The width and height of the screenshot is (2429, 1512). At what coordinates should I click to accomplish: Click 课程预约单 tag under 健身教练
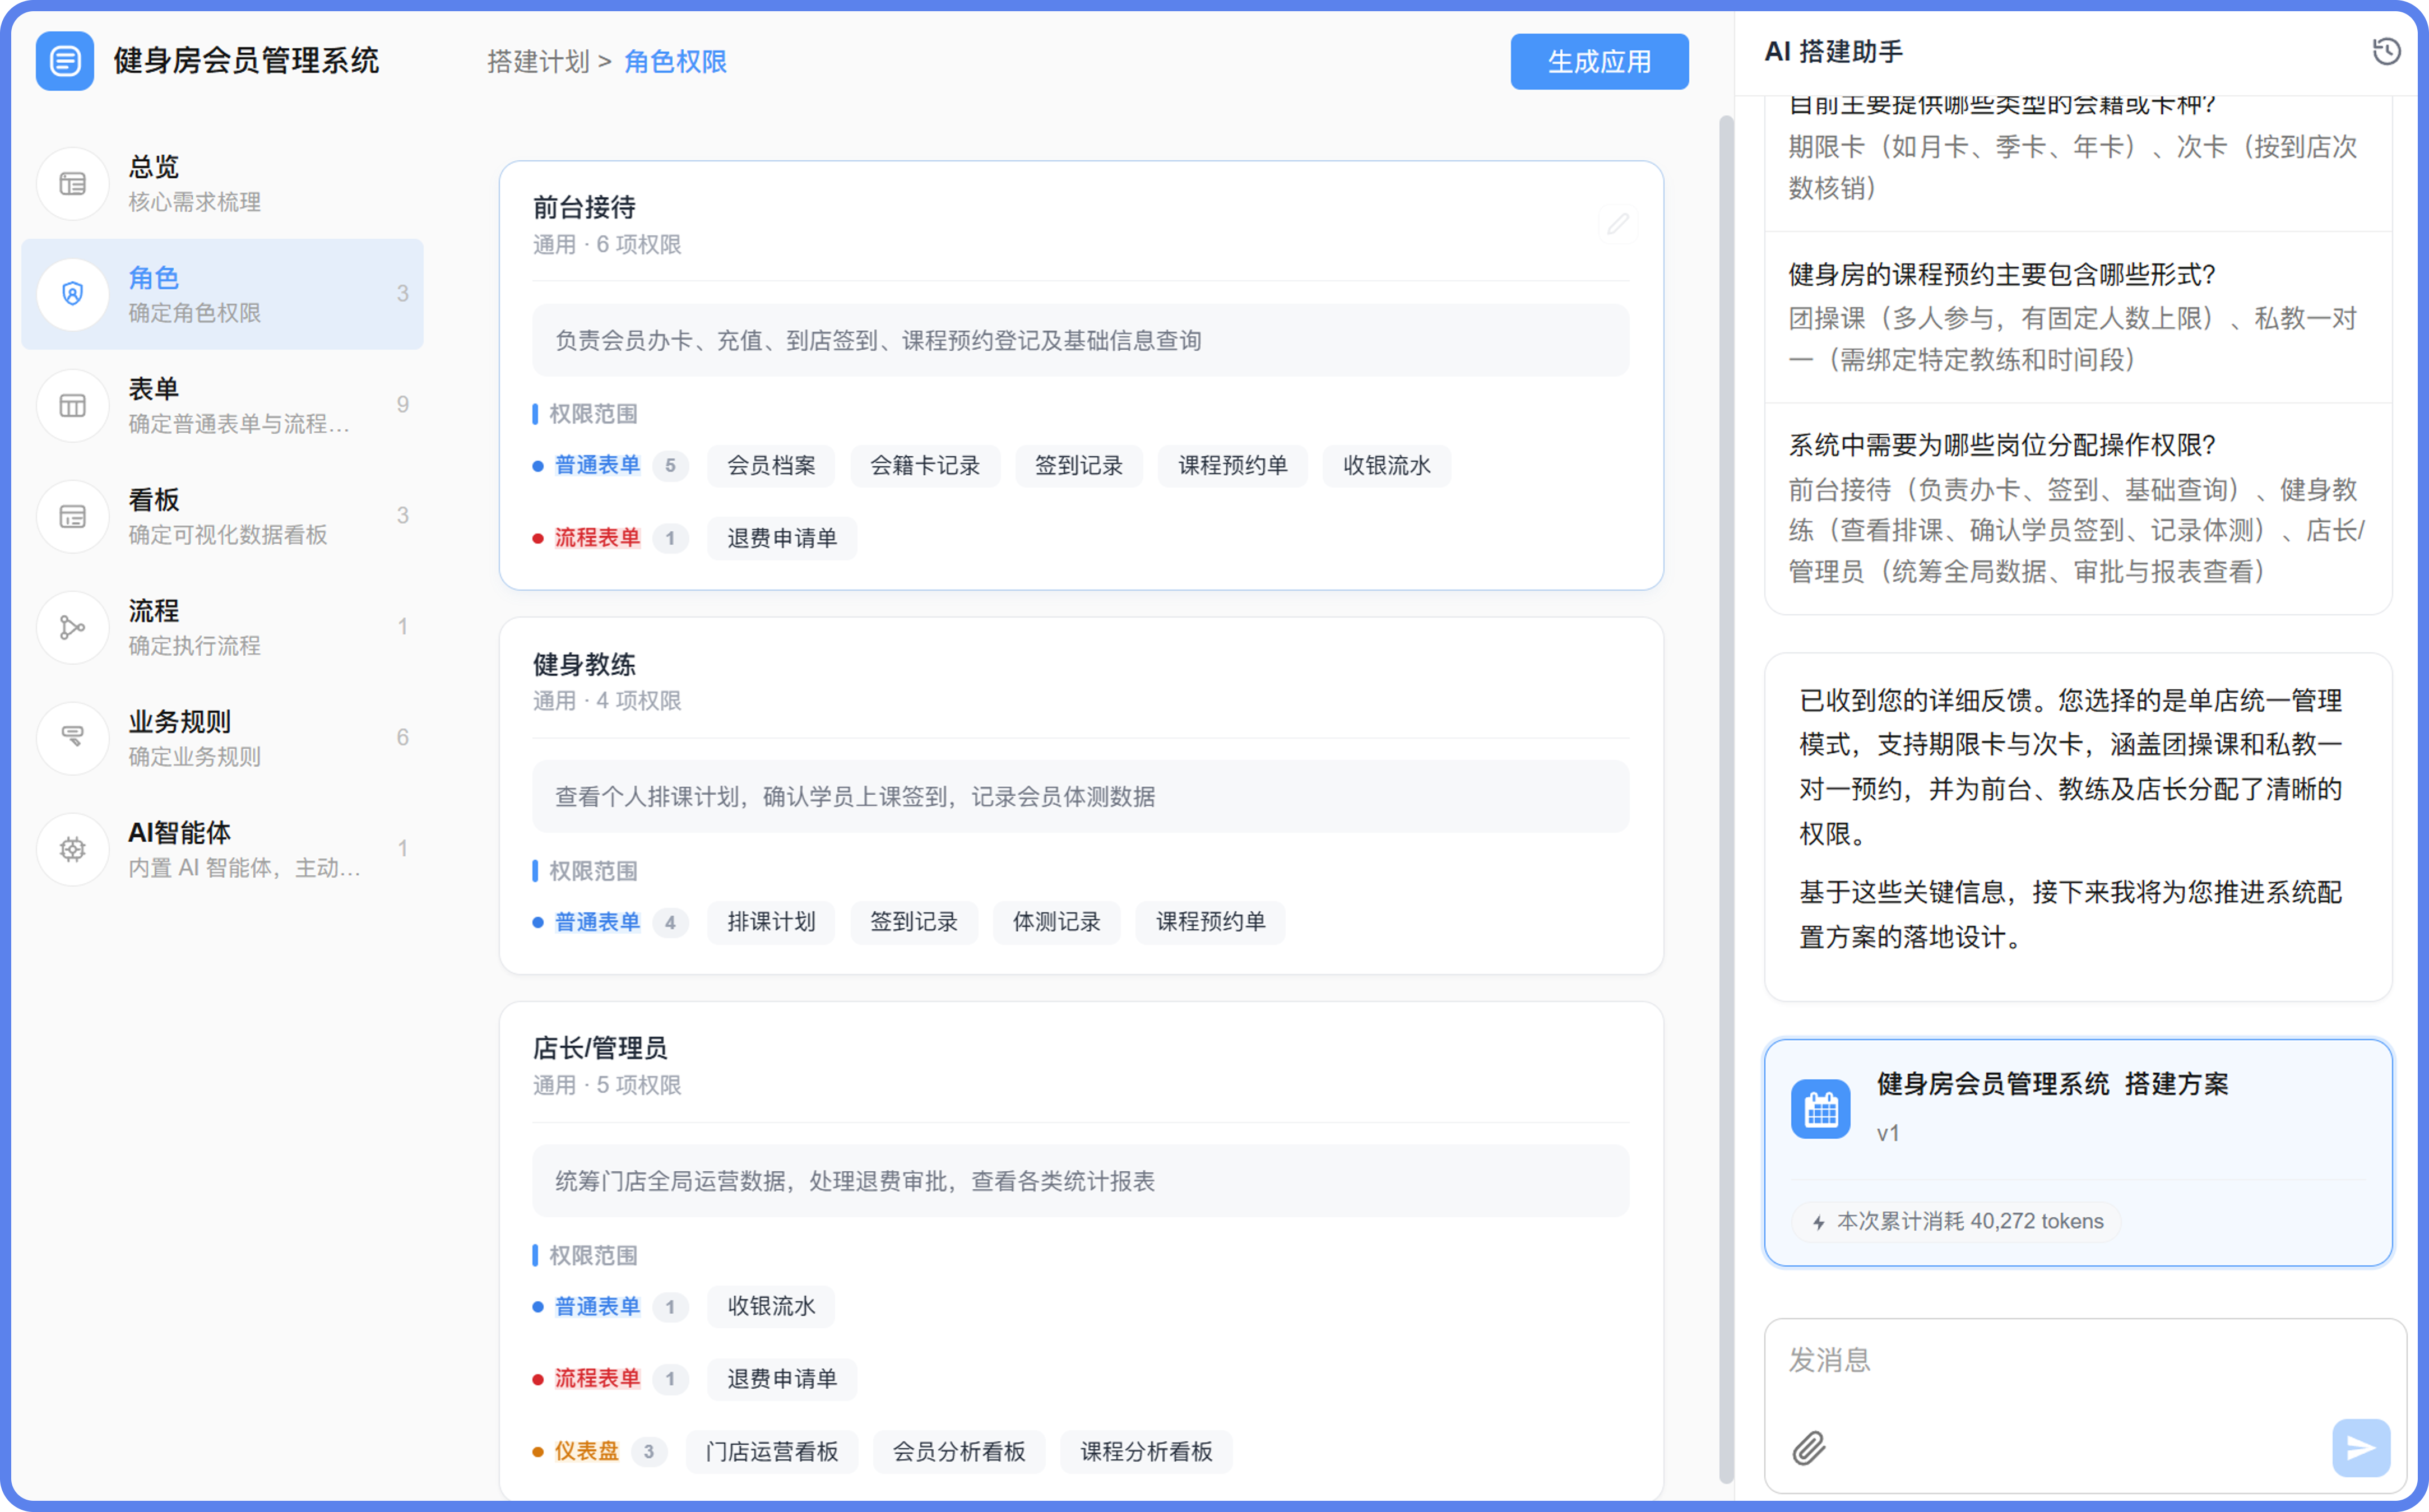point(1210,922)
